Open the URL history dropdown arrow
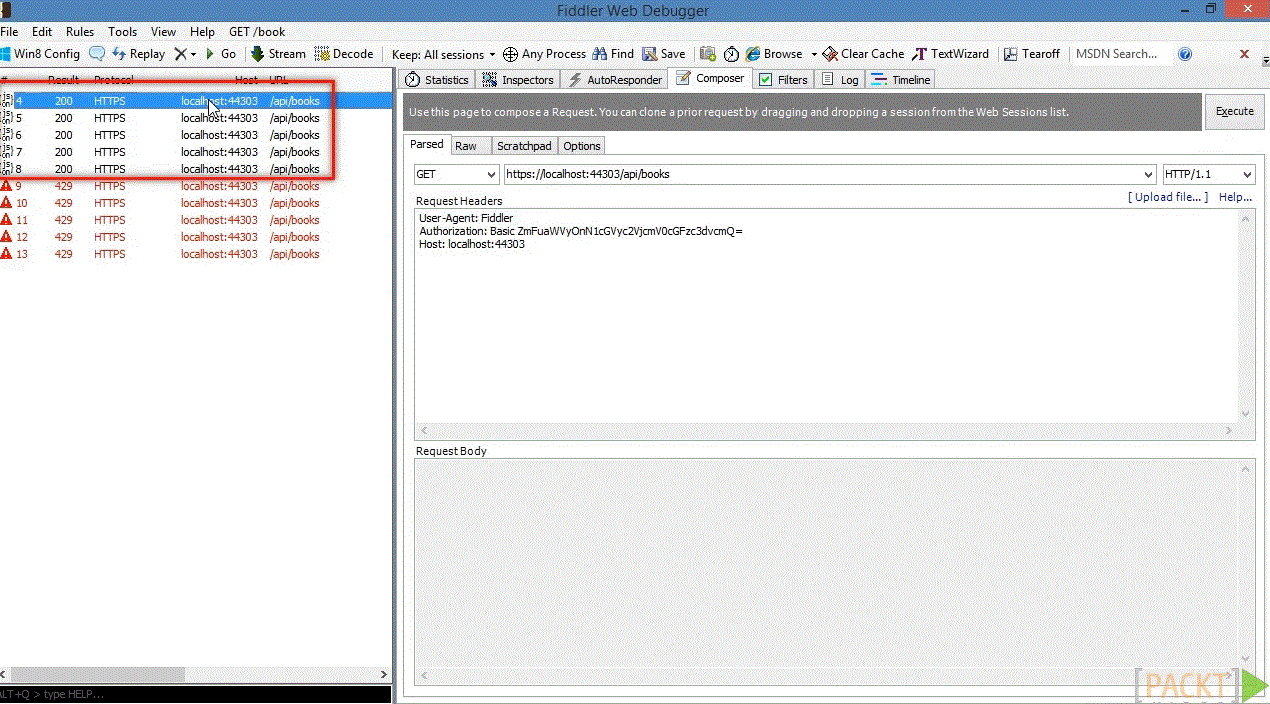This screenshot has width=1270, height=704. tap(1148, 174)
